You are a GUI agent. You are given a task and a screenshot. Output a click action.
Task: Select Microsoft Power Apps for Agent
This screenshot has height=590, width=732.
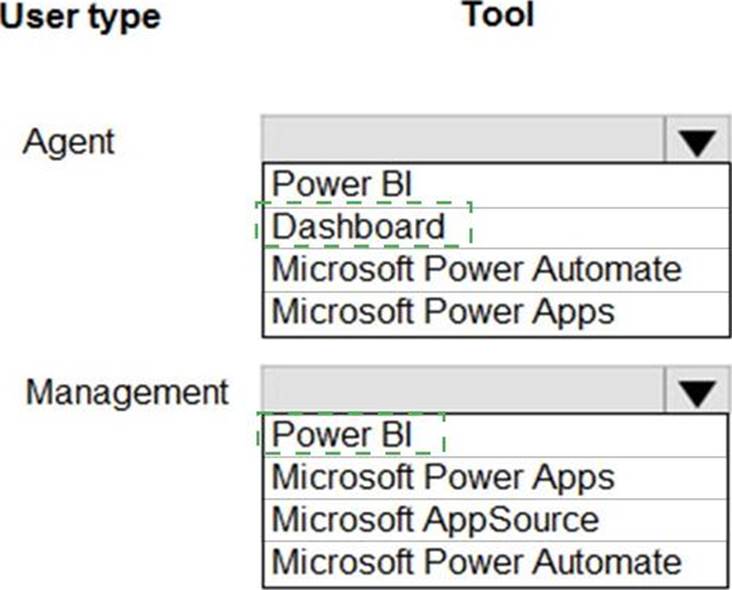[443, 312]
